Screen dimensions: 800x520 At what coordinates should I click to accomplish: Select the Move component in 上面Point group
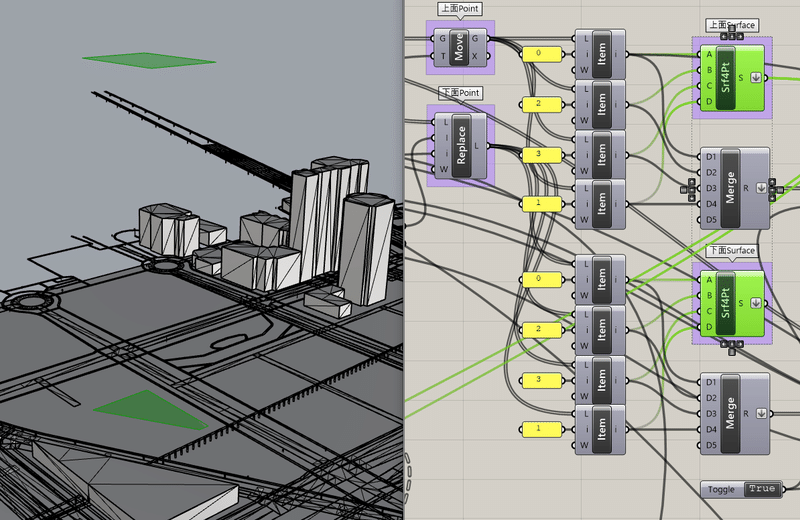coord(459,46)
